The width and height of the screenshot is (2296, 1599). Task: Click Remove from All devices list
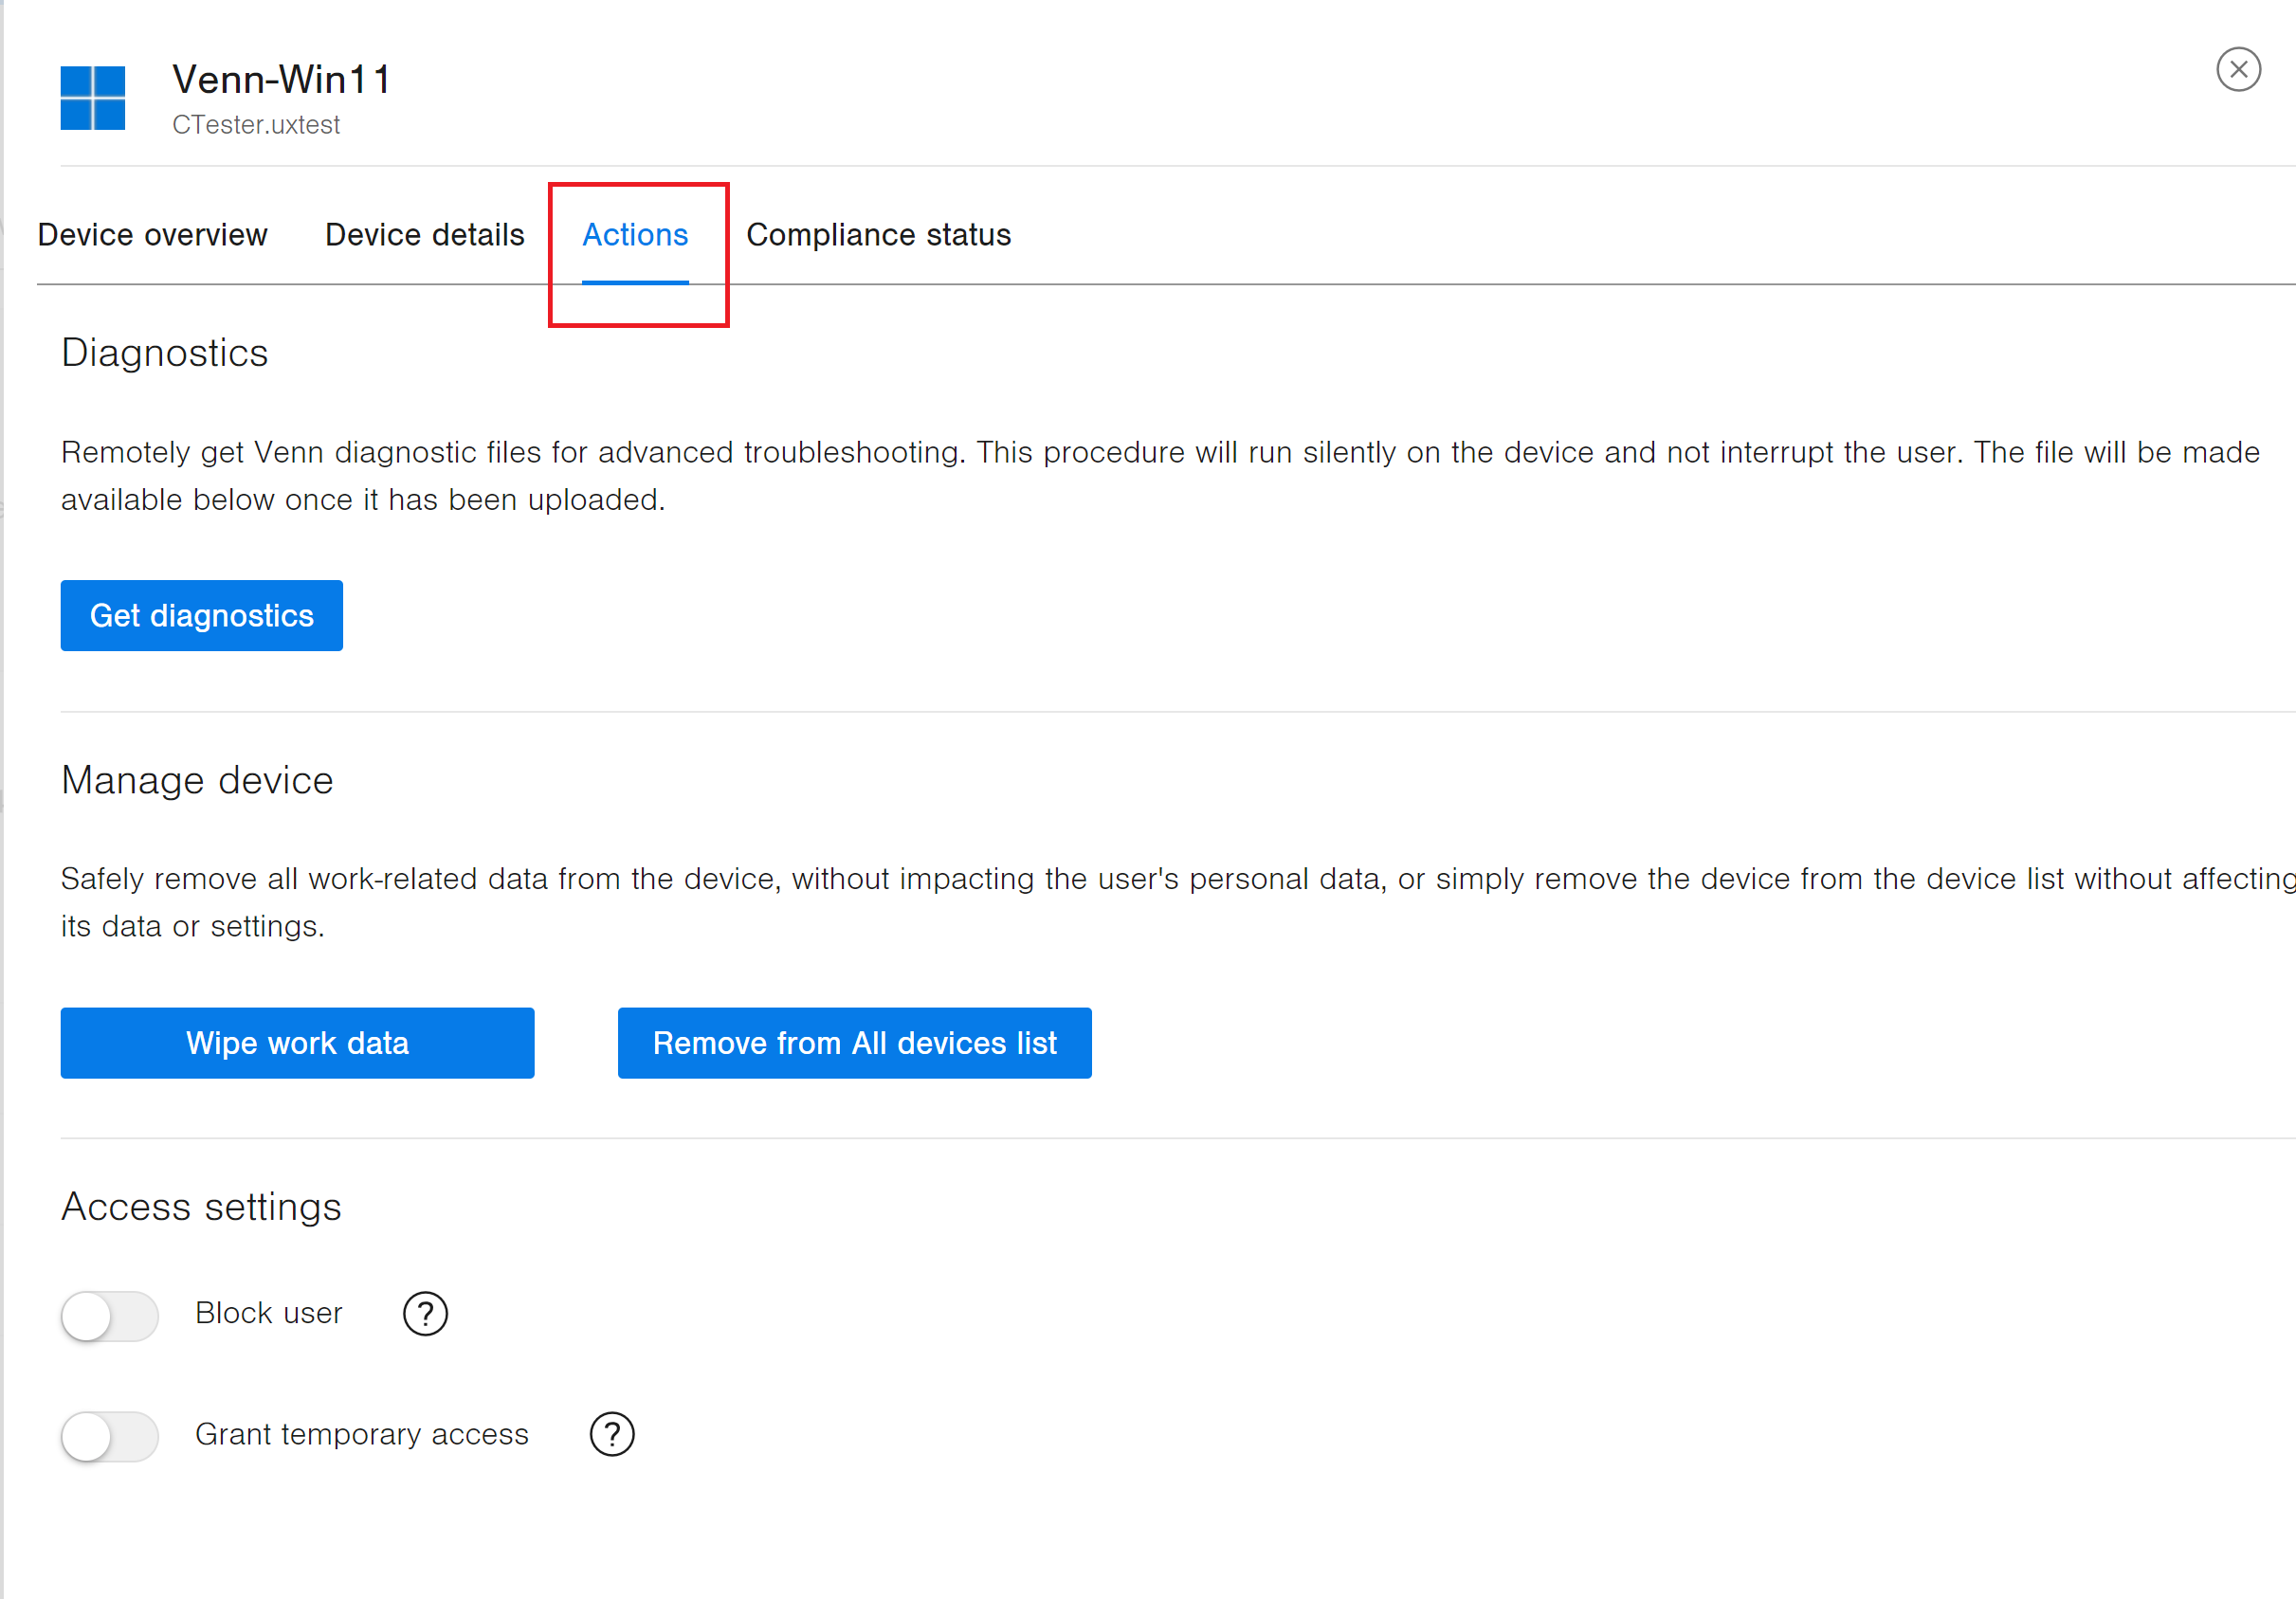[854, 1043]
